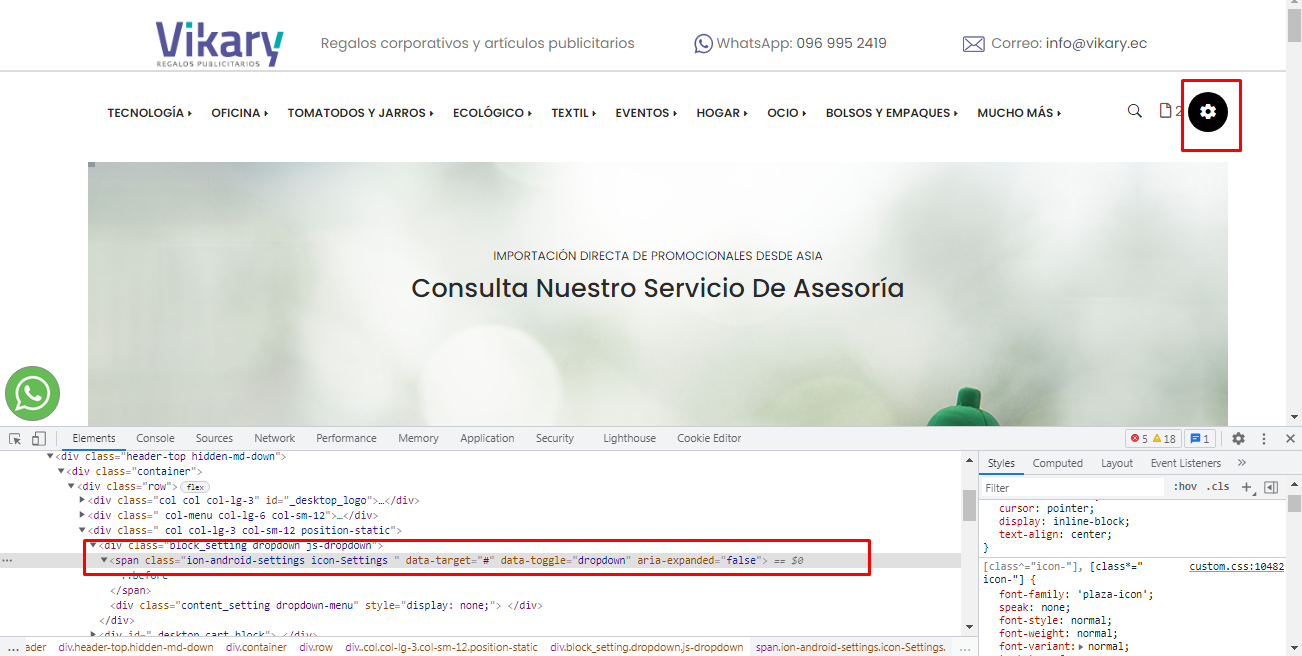Switch to the Elements tab
Image resolution: width=1302 pixels, height=656 pixels.
[x=94, y=438]
